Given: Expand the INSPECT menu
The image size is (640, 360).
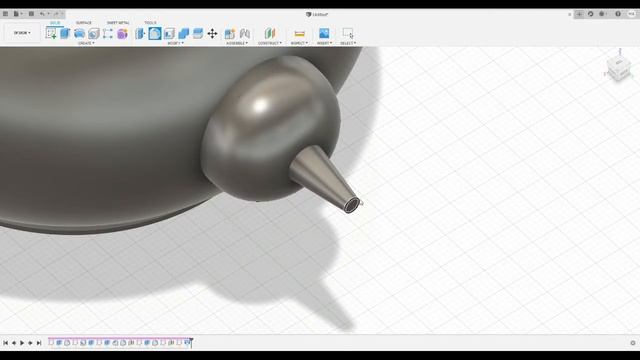Looking at the screenshot, I should point(299,43).
